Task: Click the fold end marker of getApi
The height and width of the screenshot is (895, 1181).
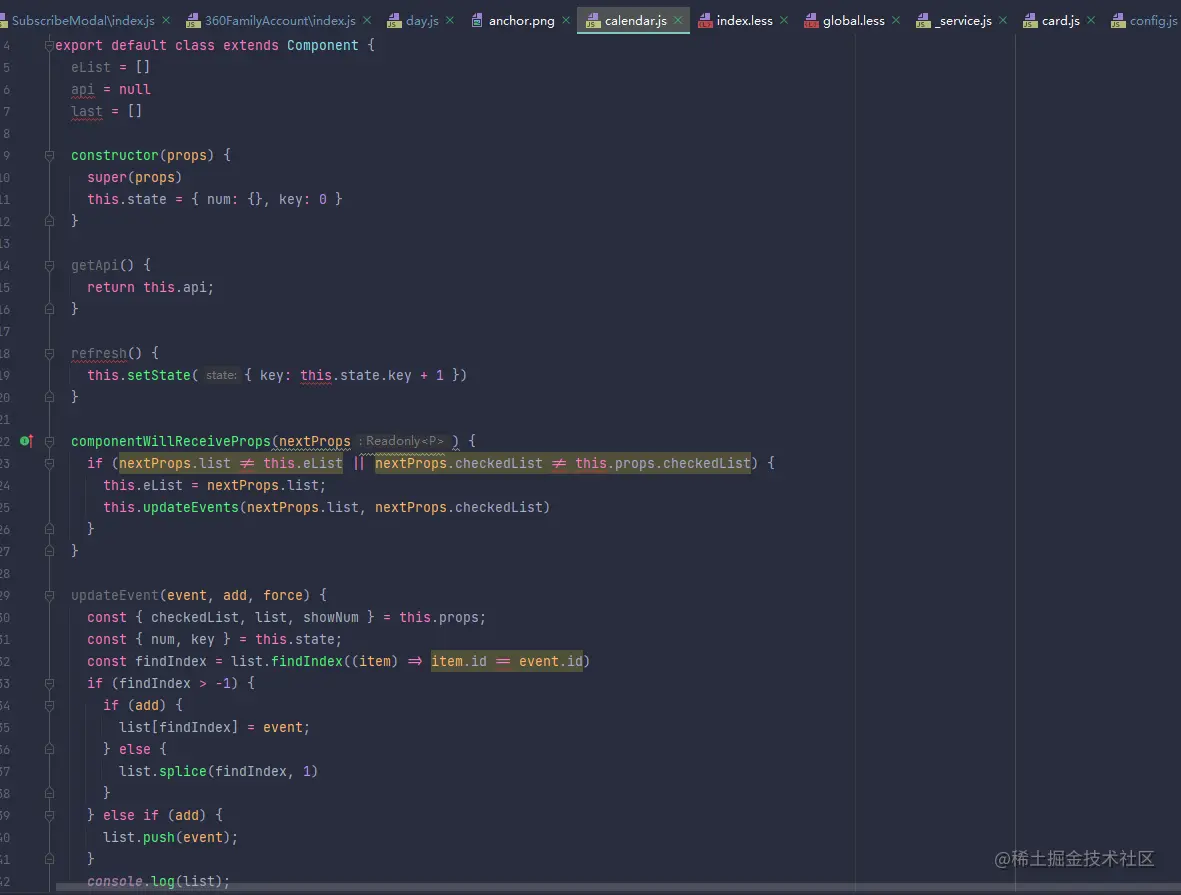Action: [49, 309]
